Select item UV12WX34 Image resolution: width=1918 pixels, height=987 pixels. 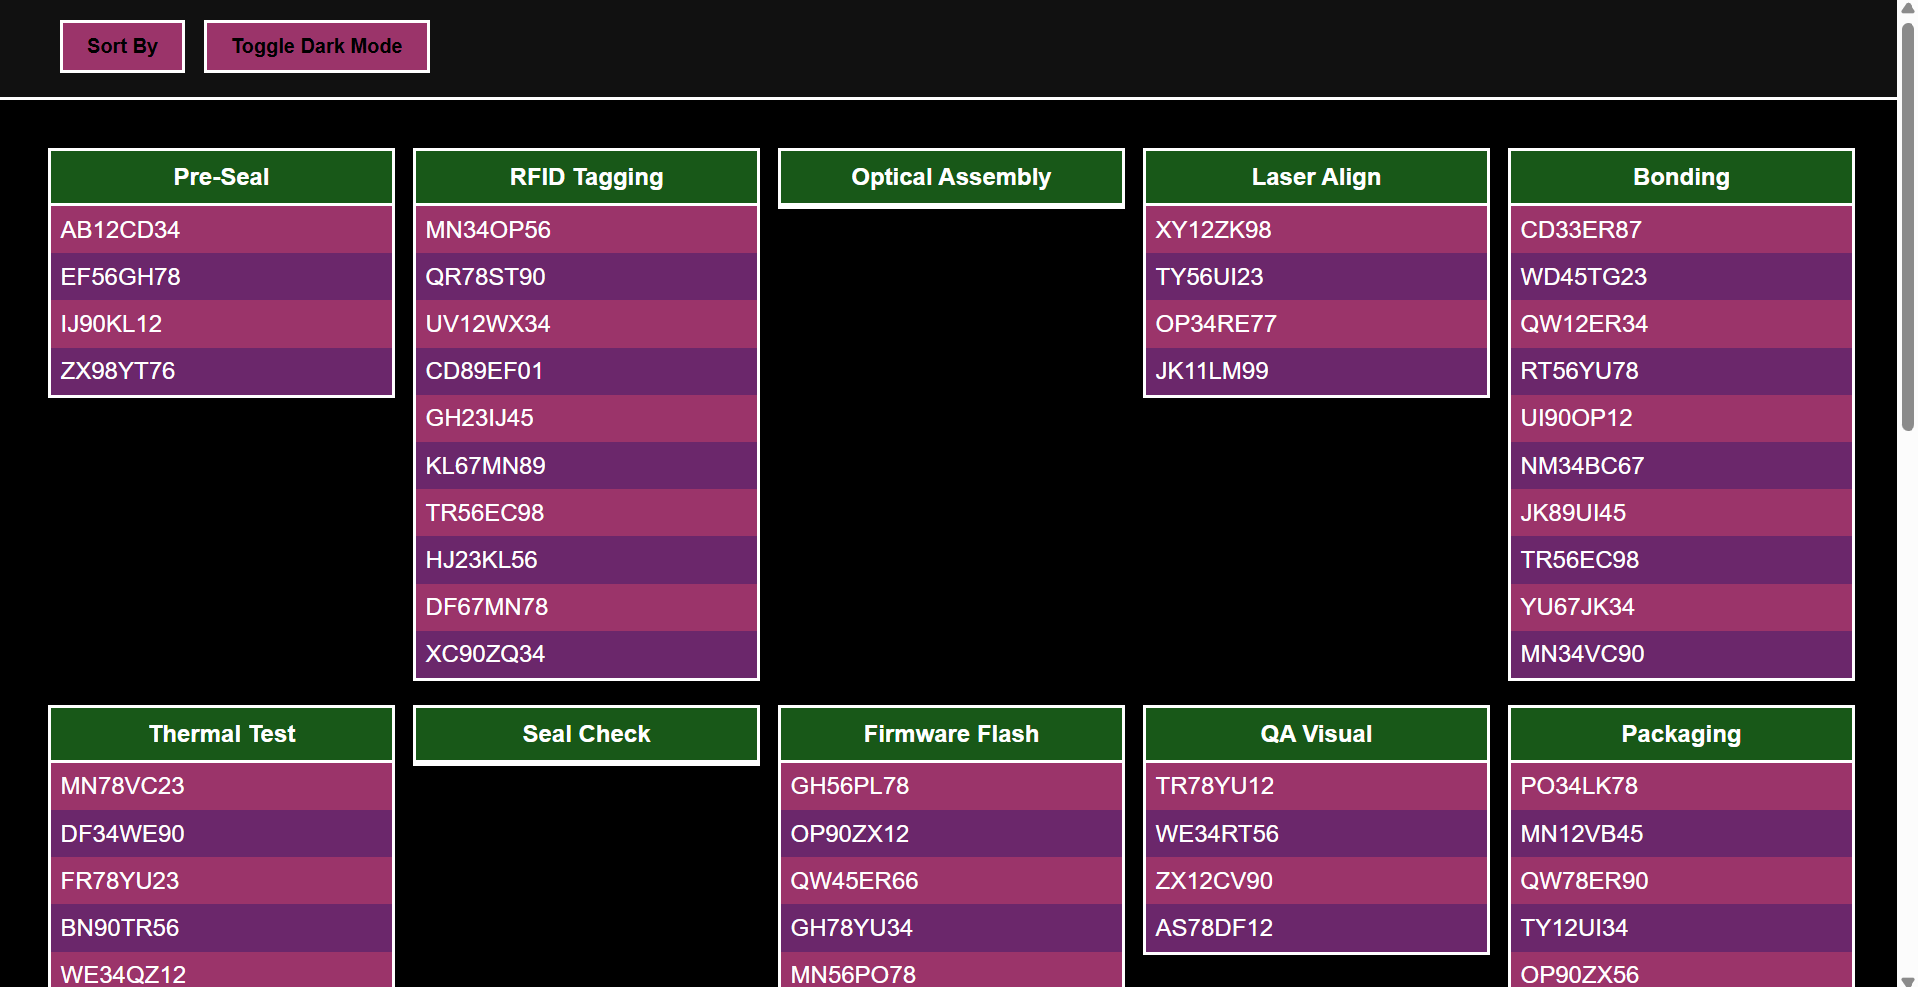click(586, 324)
